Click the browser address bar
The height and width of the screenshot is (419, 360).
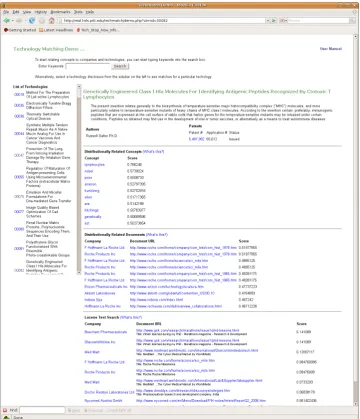pyautogui.click(x=163, y=21)
